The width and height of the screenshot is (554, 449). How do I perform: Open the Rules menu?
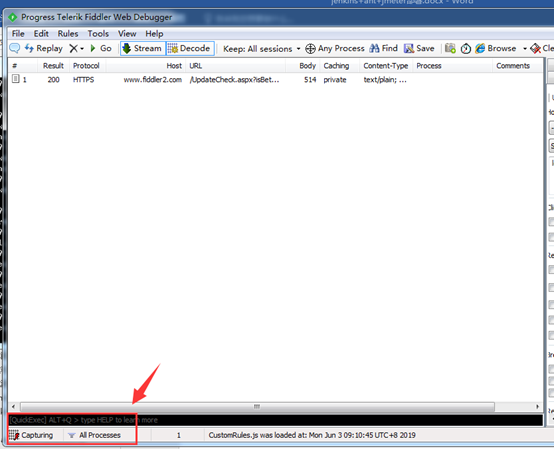tap(68, 34)
